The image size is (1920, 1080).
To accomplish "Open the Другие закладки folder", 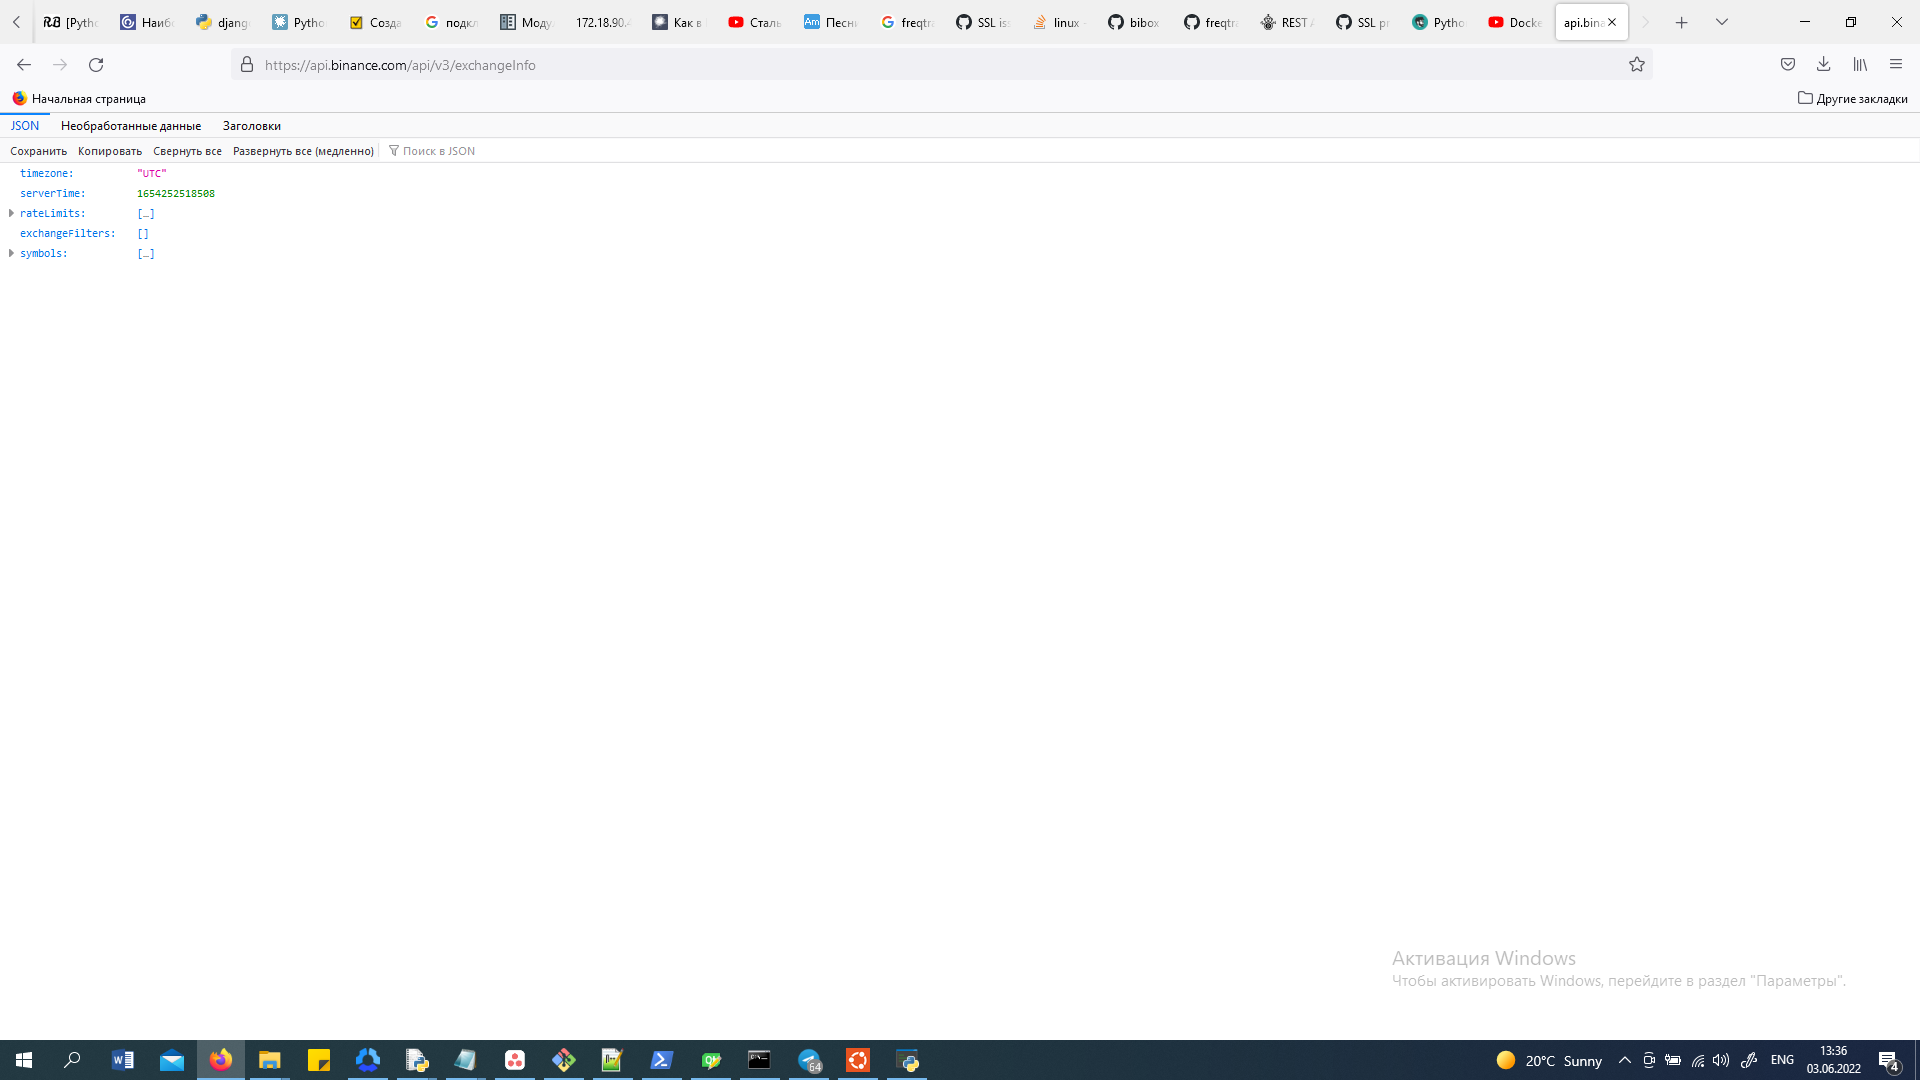I will coord(1853,98).
